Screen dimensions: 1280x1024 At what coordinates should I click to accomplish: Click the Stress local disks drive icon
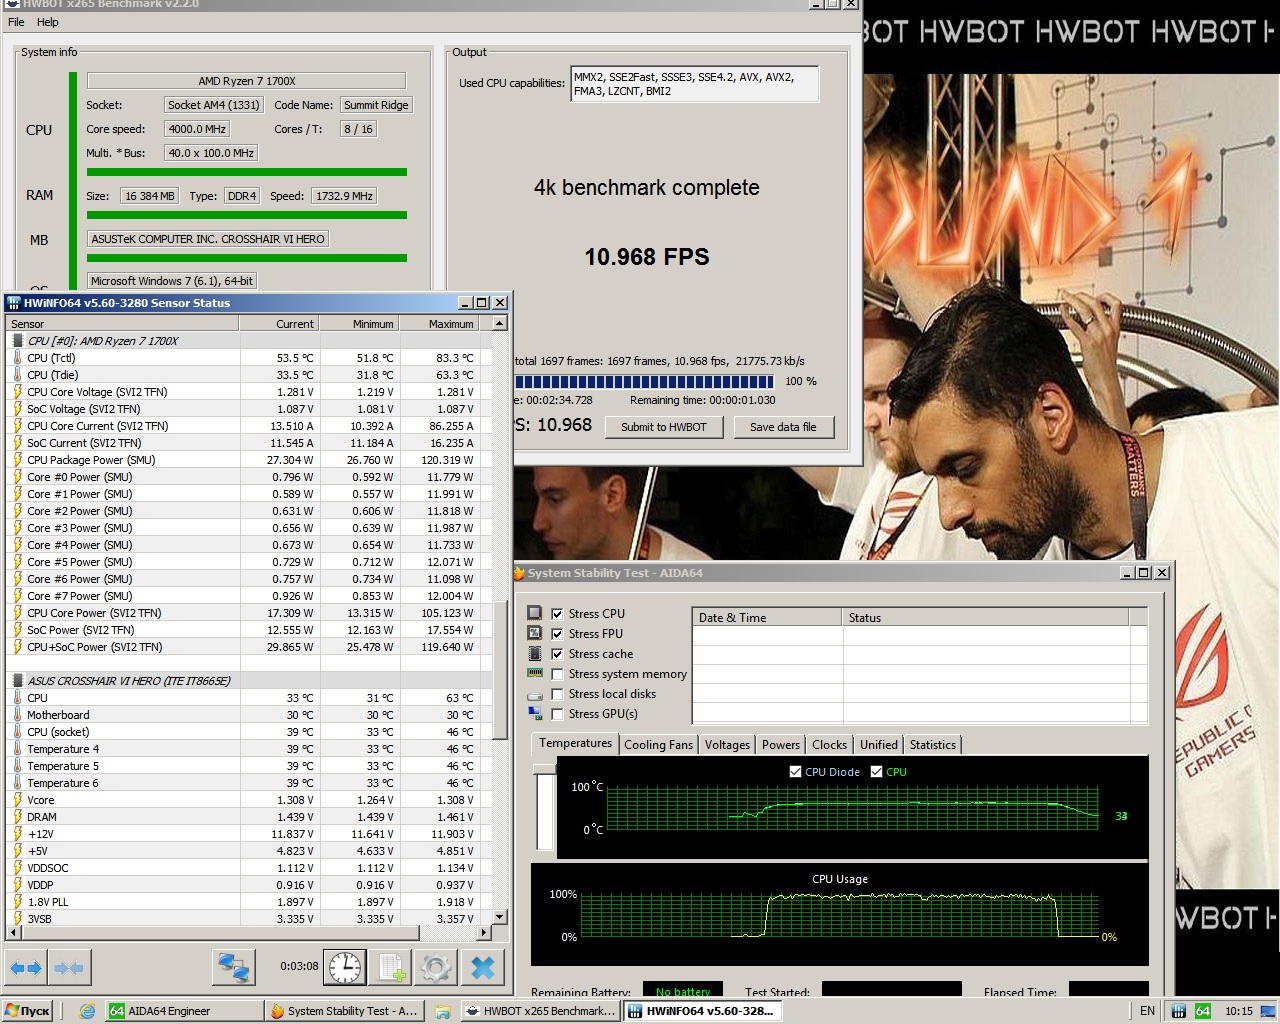(x=535, y=694)
